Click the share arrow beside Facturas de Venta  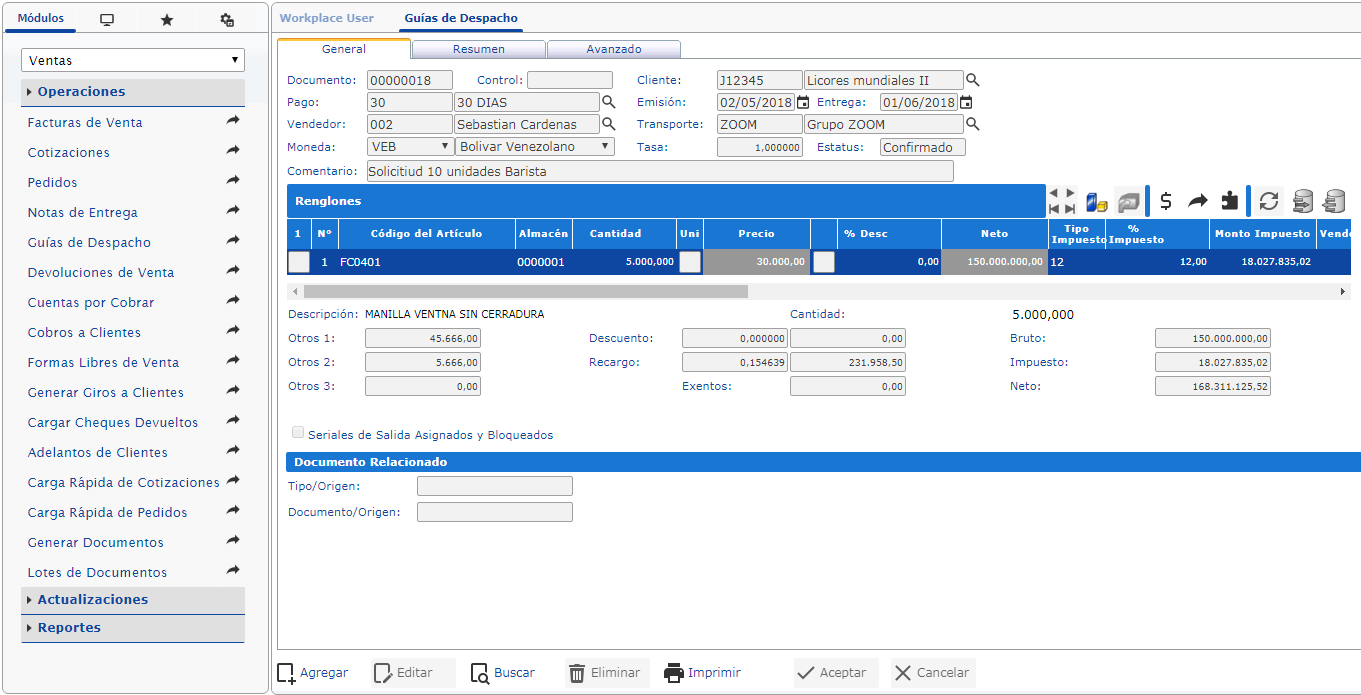click(233, 121)
